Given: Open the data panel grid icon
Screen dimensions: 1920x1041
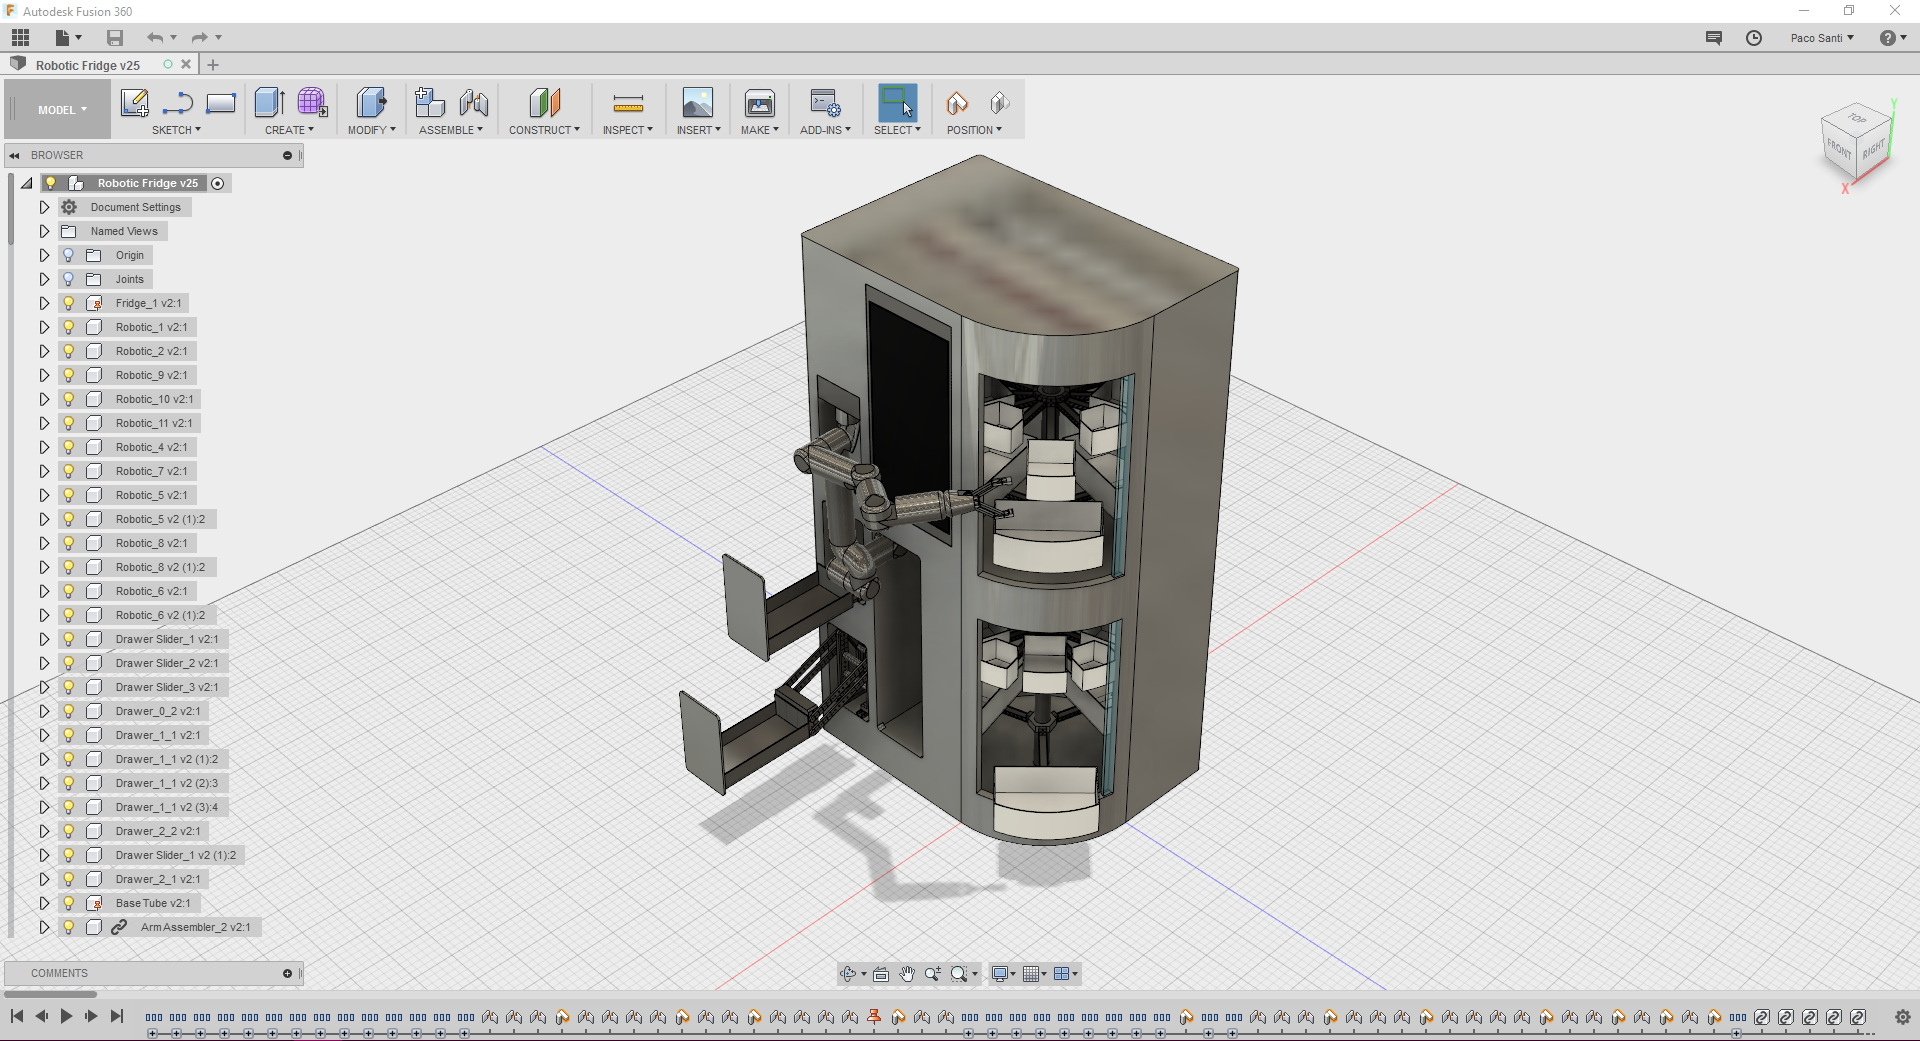Looking at the screenshot, I should 20,38.
